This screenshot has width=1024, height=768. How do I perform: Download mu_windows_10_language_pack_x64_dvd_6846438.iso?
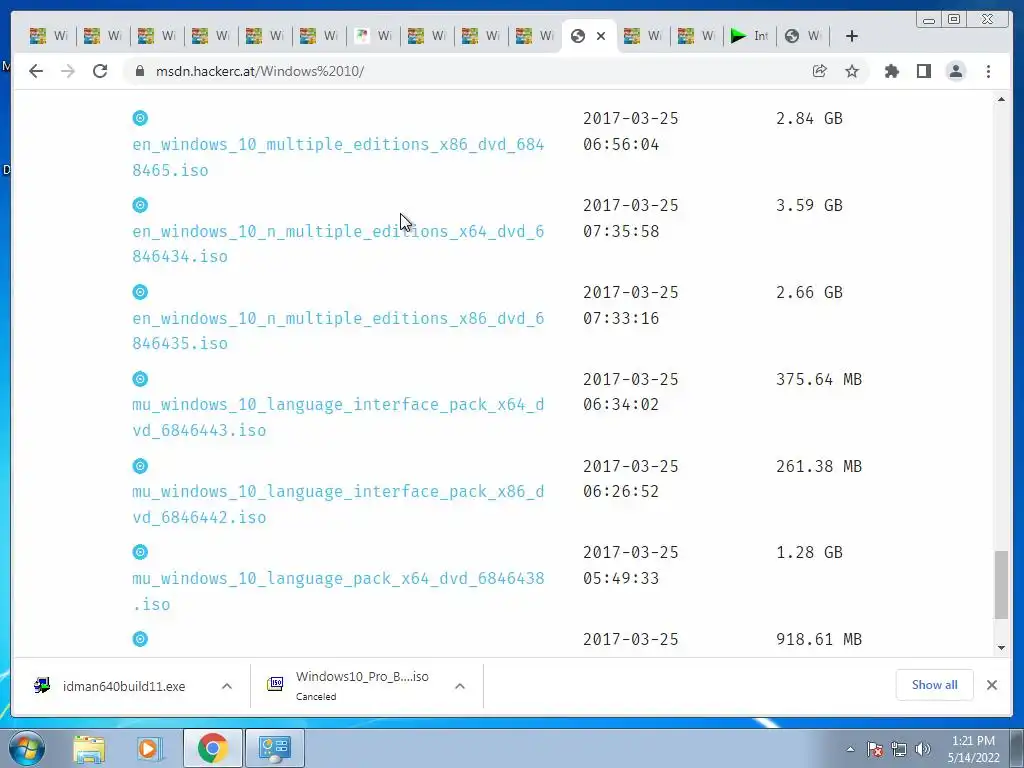(x=338, y=591)
